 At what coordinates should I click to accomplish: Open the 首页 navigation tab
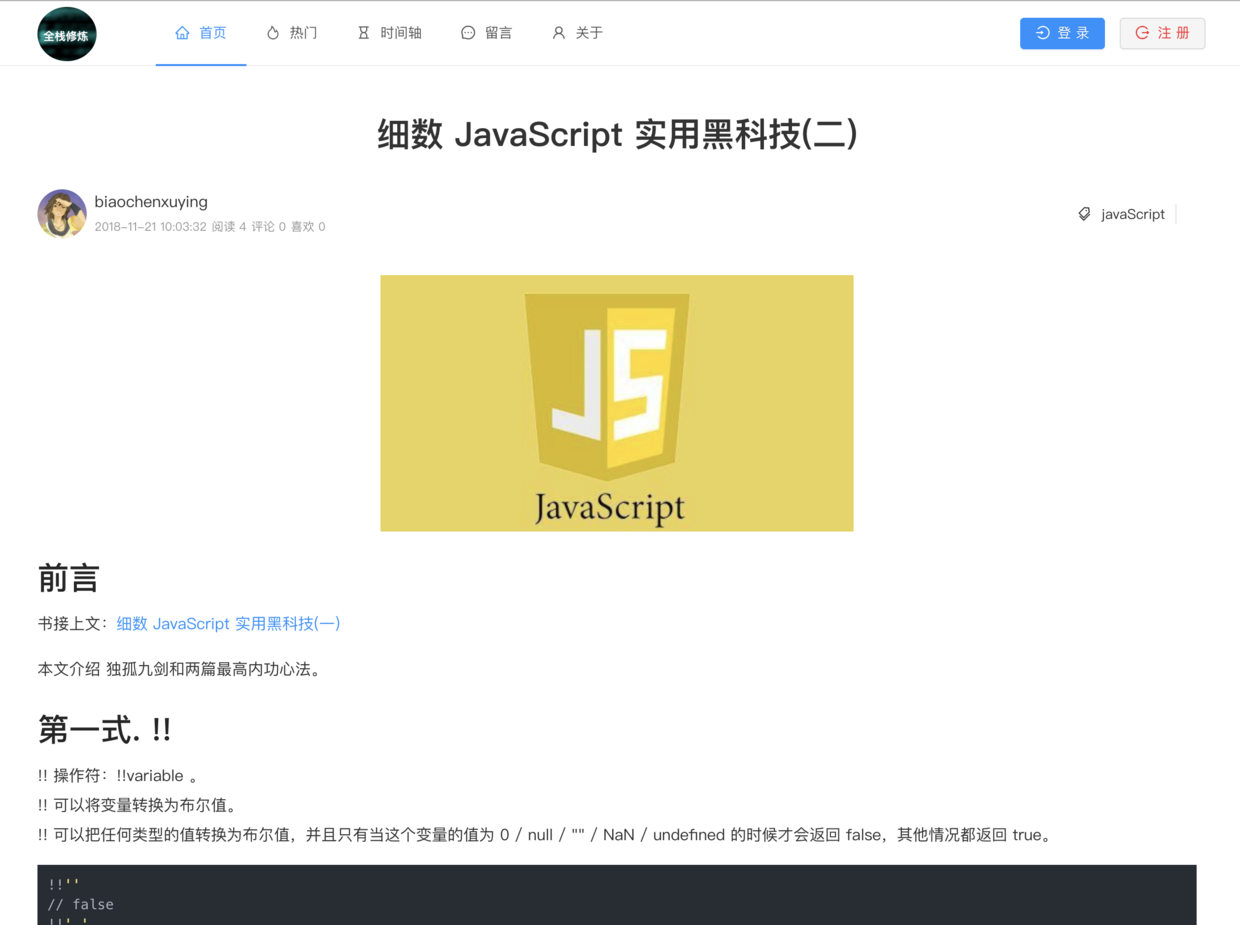(201, 33)
